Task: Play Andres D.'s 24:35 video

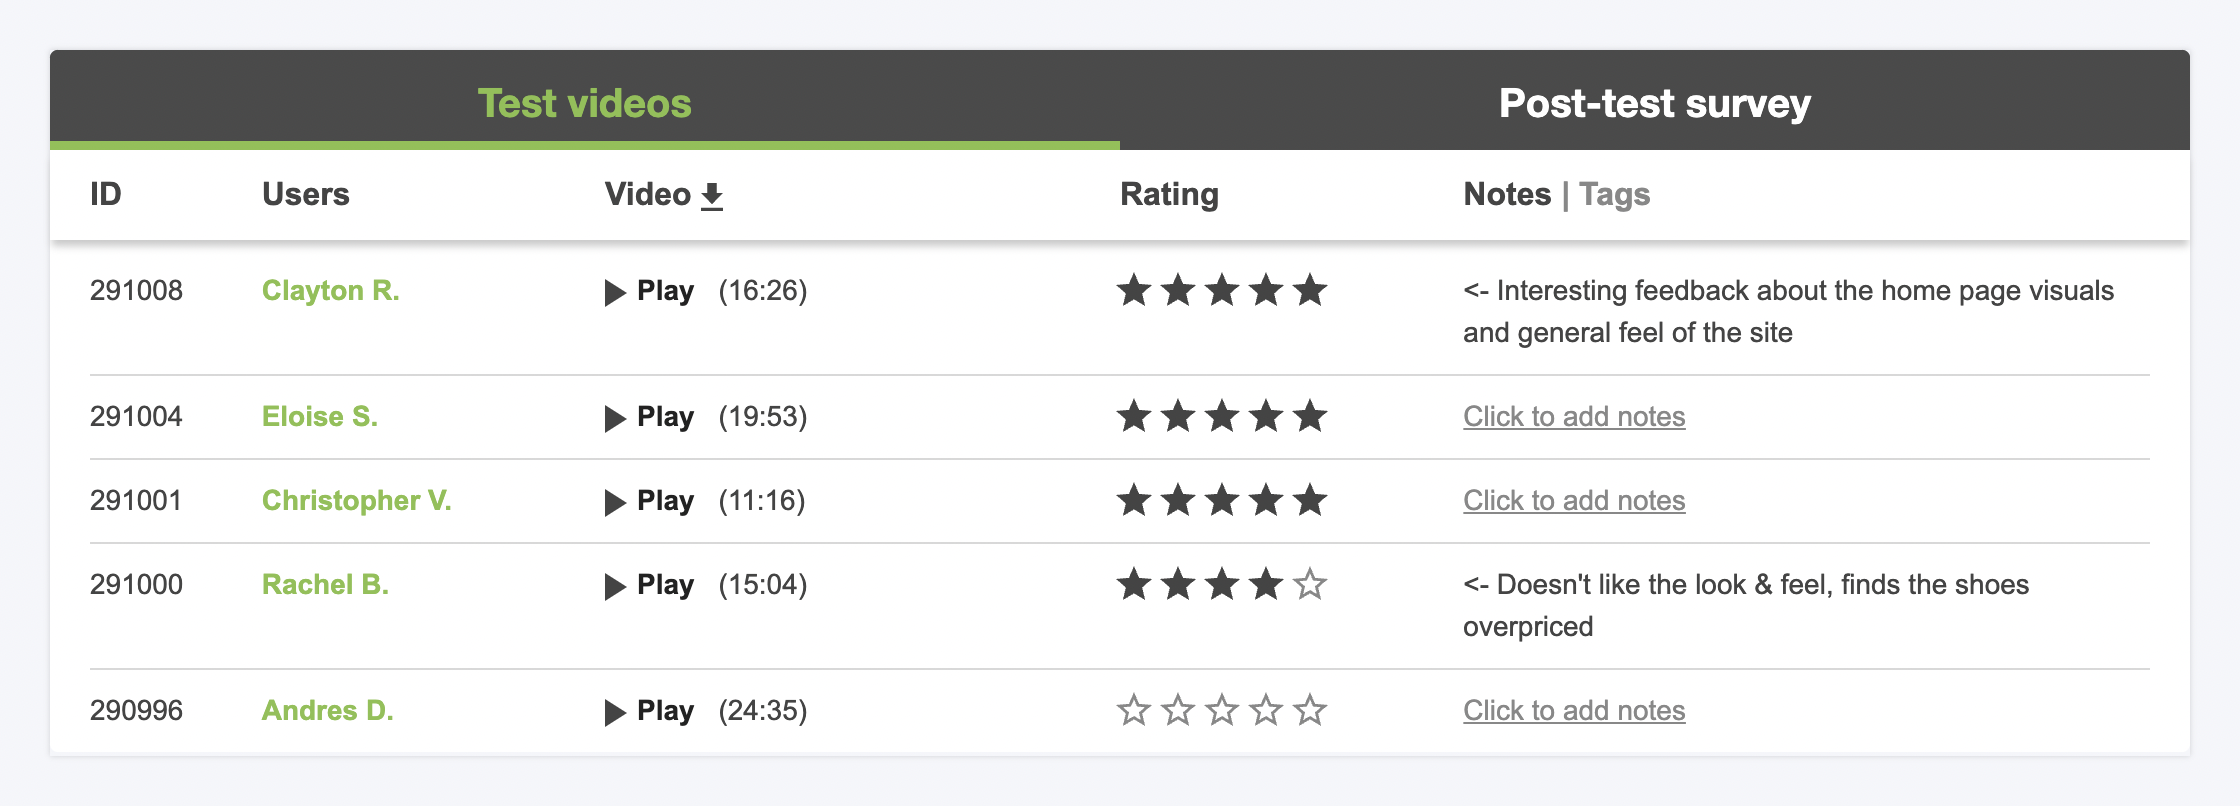Action: [x=650, y=711]
